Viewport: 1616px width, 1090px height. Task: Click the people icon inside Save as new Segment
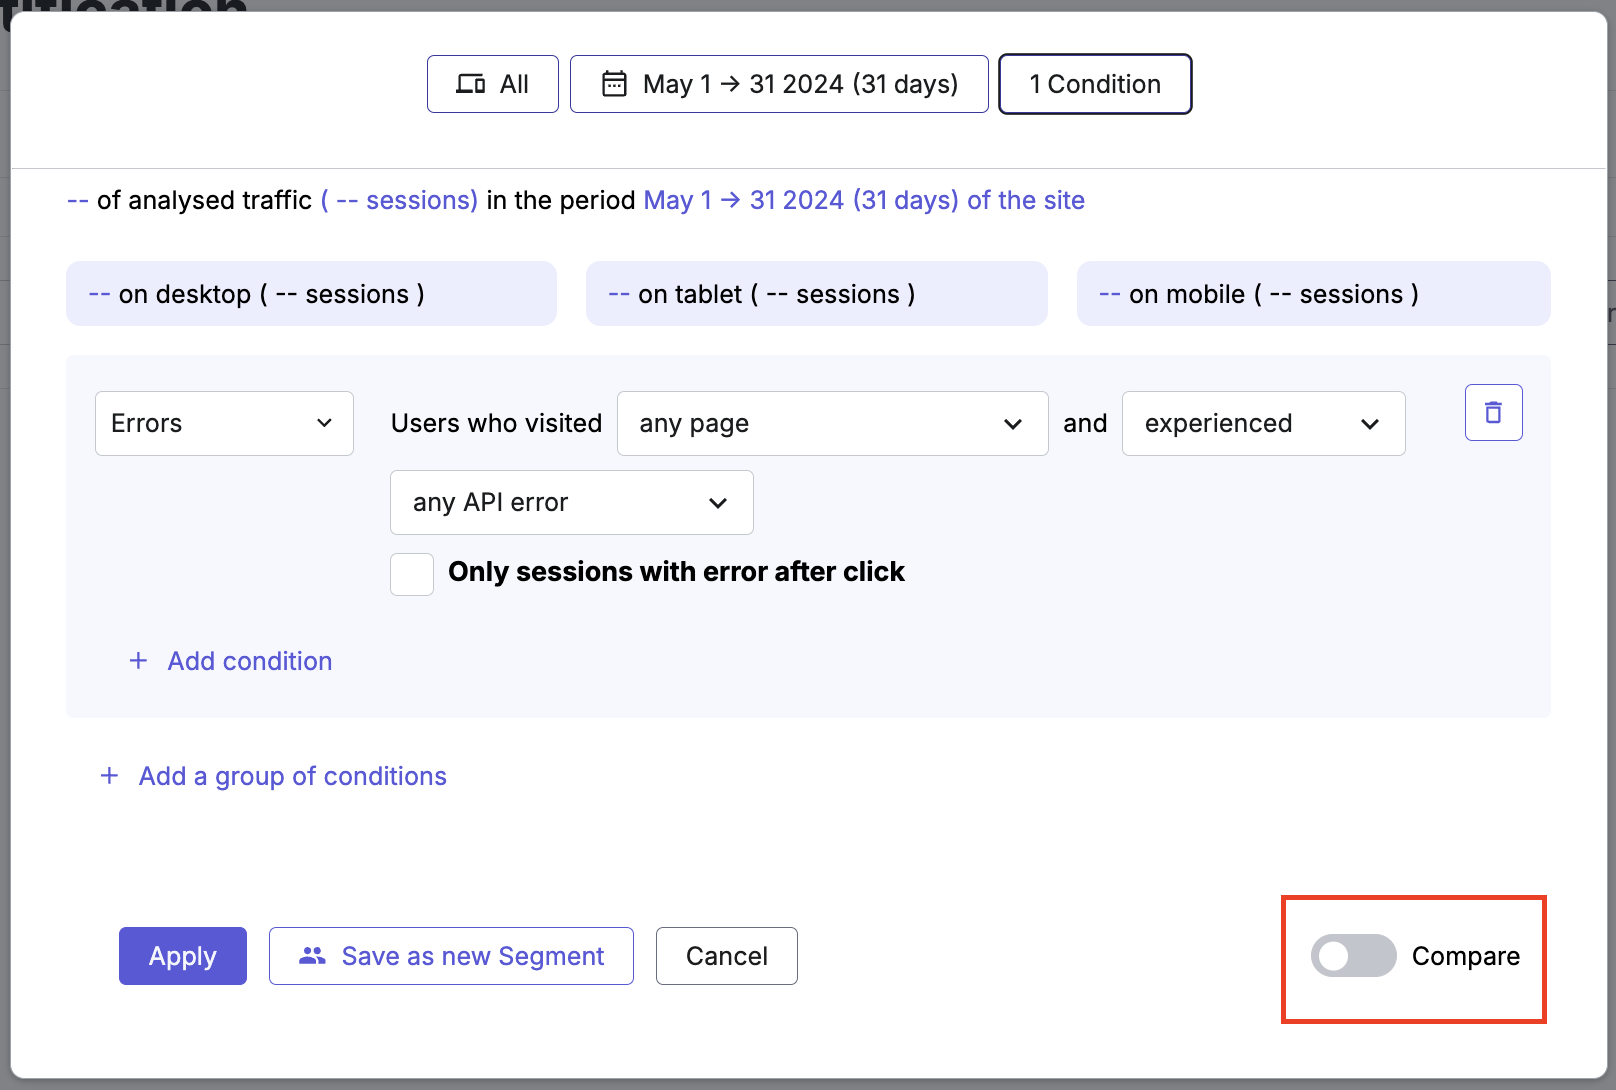click(311, 956)
